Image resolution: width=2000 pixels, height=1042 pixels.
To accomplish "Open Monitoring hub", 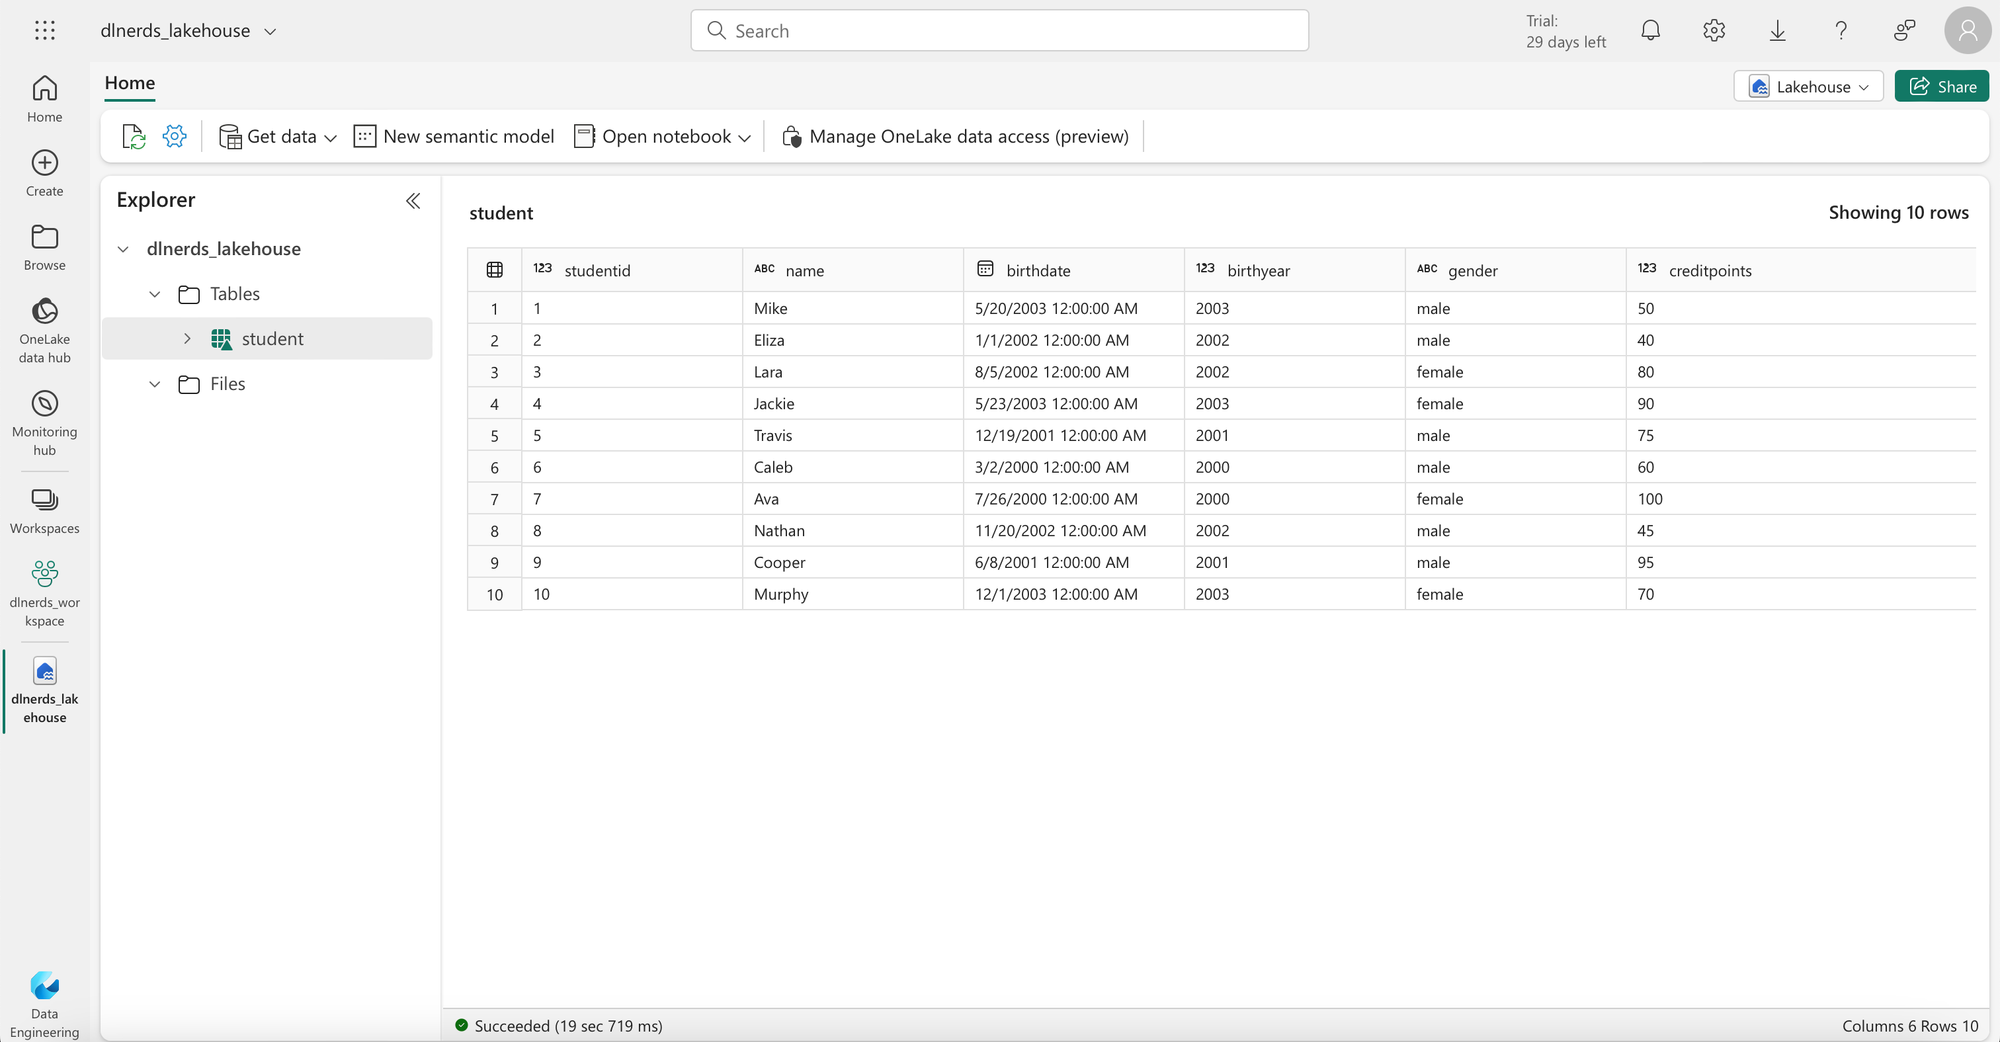I will (45, 424).
